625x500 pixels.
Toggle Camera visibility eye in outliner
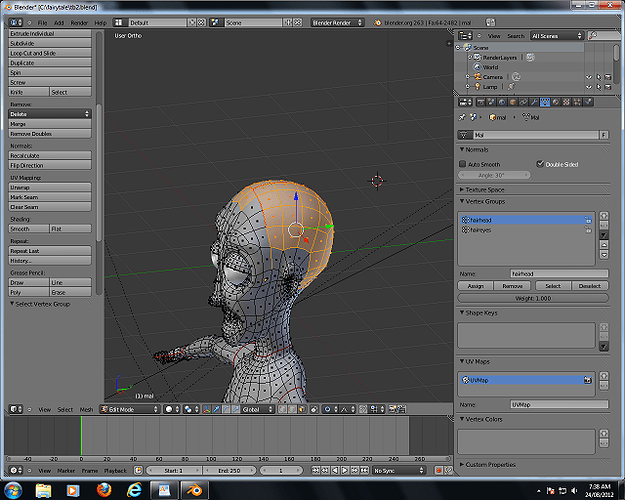pos(589,77)
